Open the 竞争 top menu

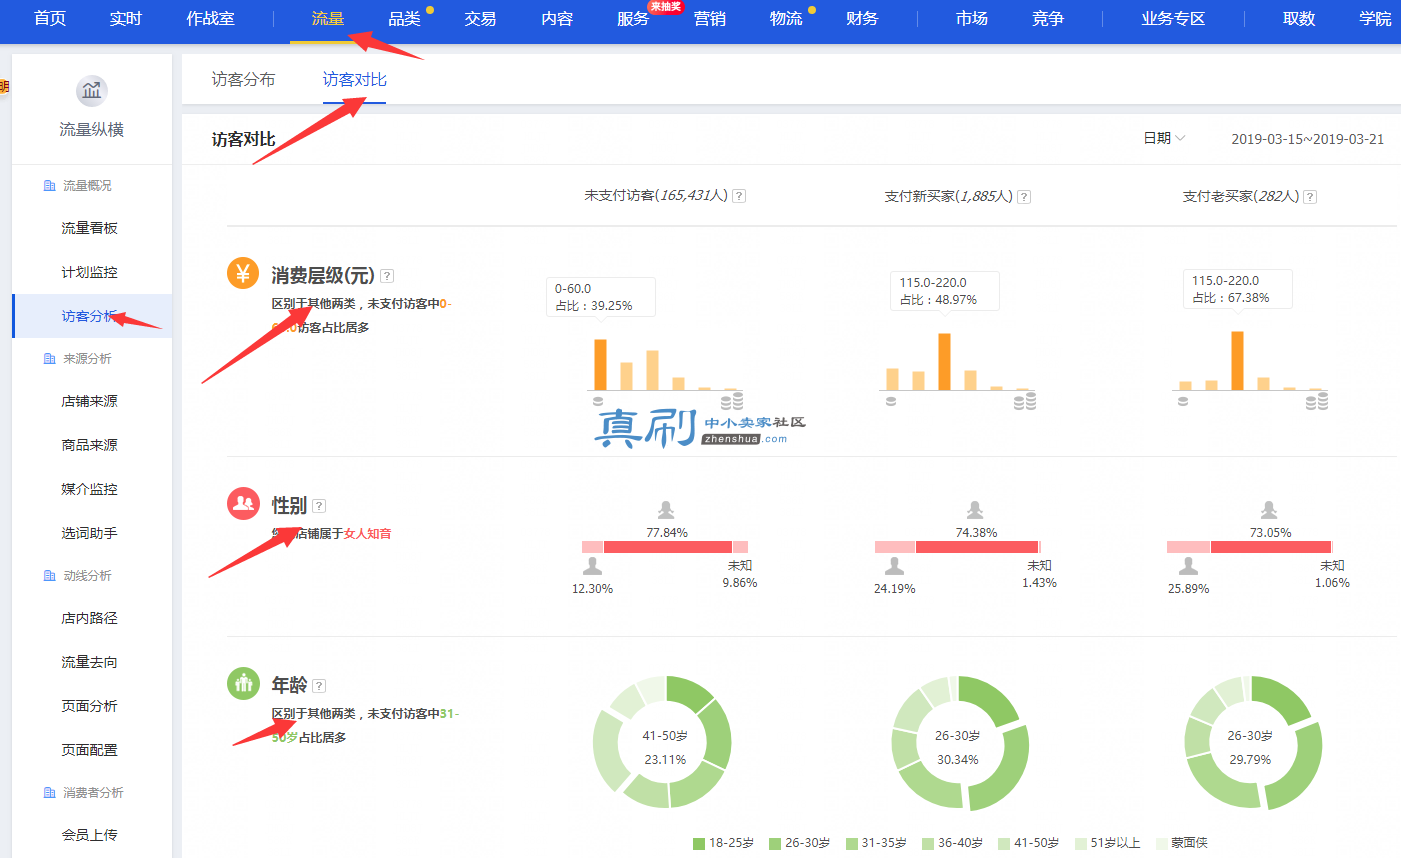coord(1048,19)
